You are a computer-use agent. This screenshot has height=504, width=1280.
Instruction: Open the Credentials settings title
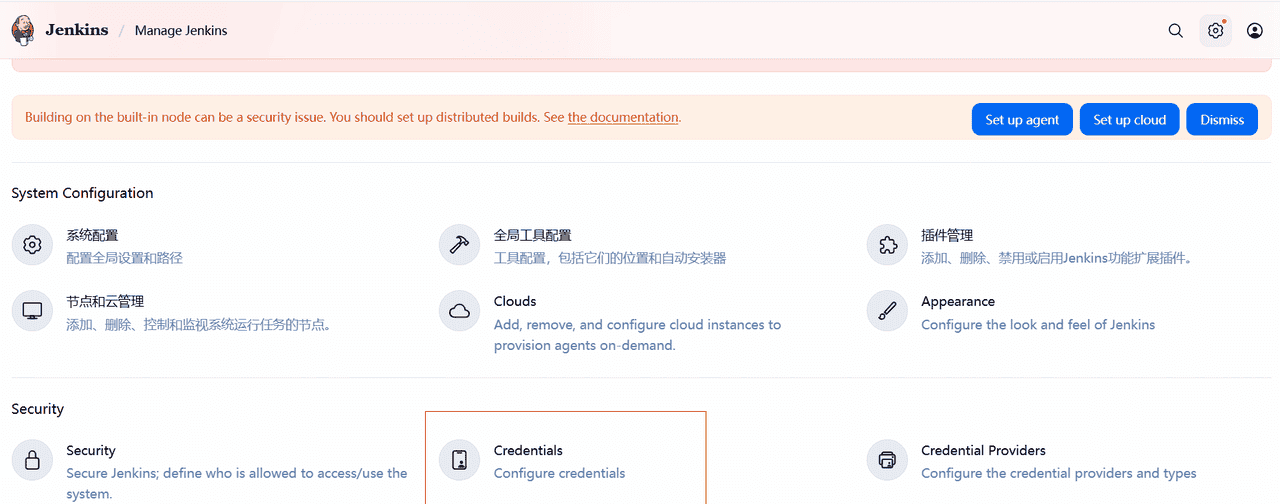click(x=528, y=450)
